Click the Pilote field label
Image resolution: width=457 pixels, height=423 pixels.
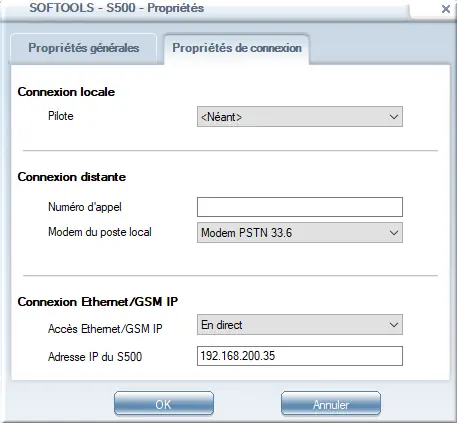pyautogui.click(x=61, y=116)
